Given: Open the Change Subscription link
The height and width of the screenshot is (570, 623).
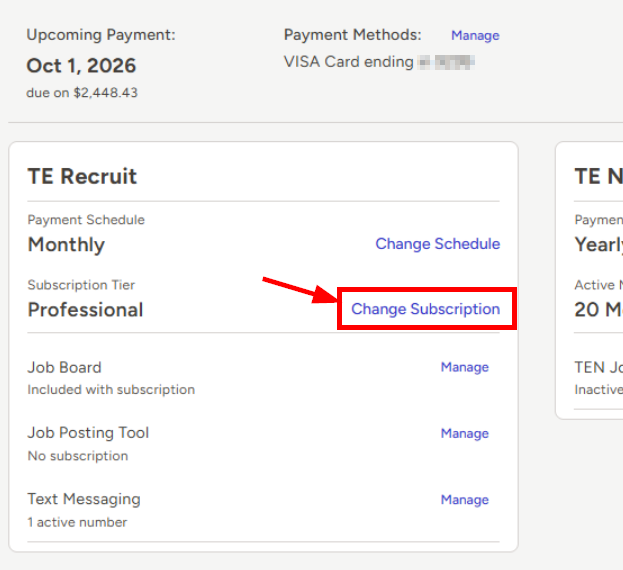Looking at the screenshot, I should (426, 309).
